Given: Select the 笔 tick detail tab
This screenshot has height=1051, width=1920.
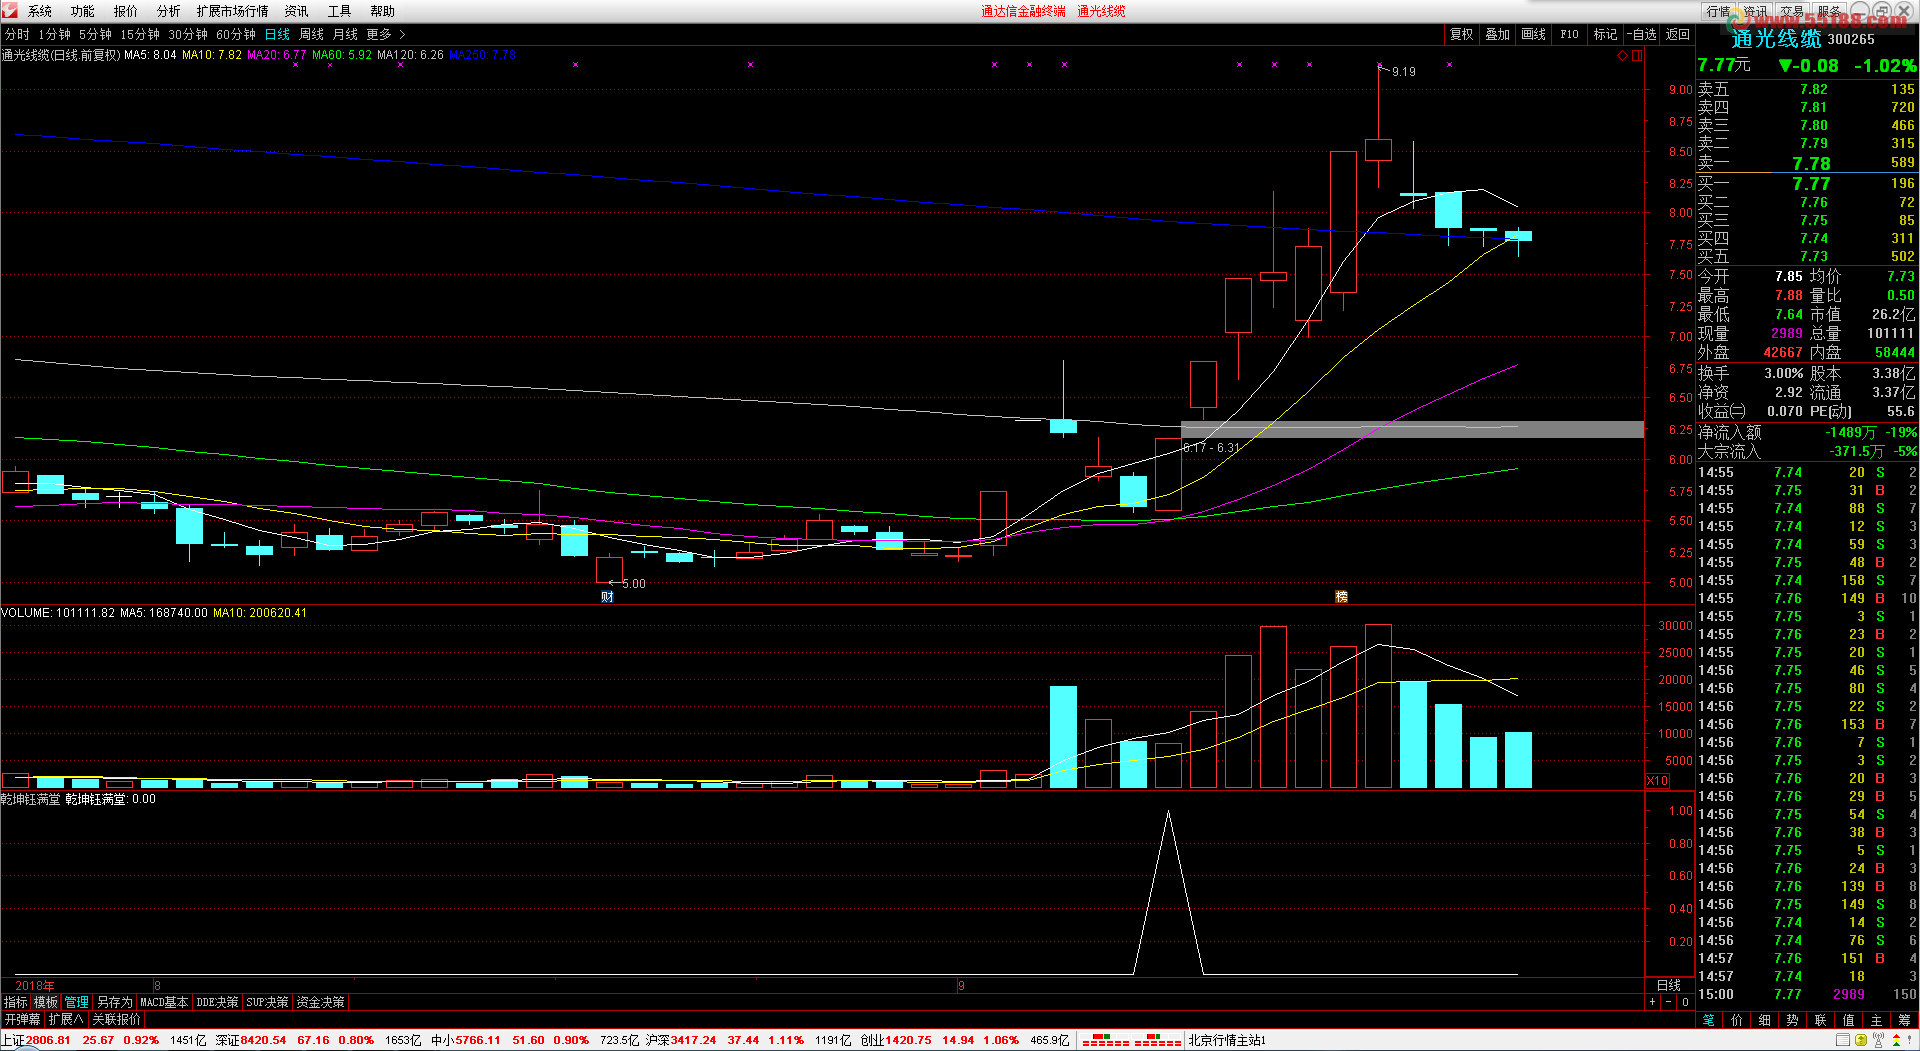Looking at the screenshot, I should (x=1709, y=1020).
